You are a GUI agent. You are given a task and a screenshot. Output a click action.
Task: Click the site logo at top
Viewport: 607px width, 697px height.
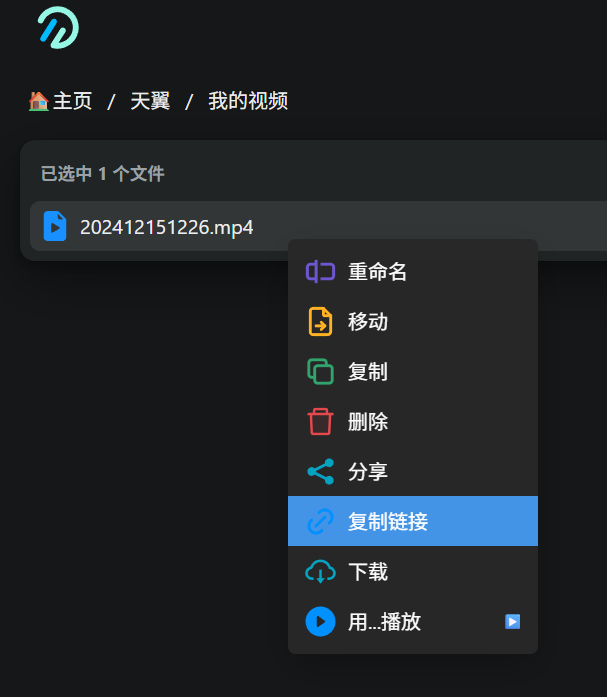pyautogui.click(x=58, y=27)
